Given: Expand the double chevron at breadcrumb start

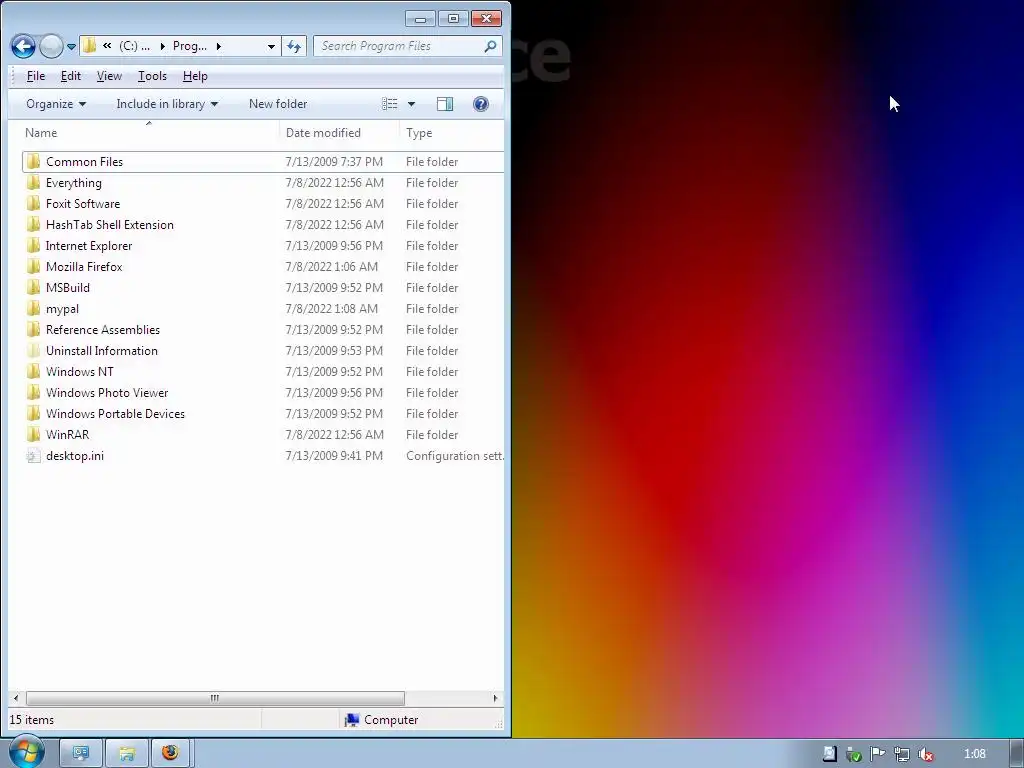Looking at the screenshot, I should pos(106,46).
